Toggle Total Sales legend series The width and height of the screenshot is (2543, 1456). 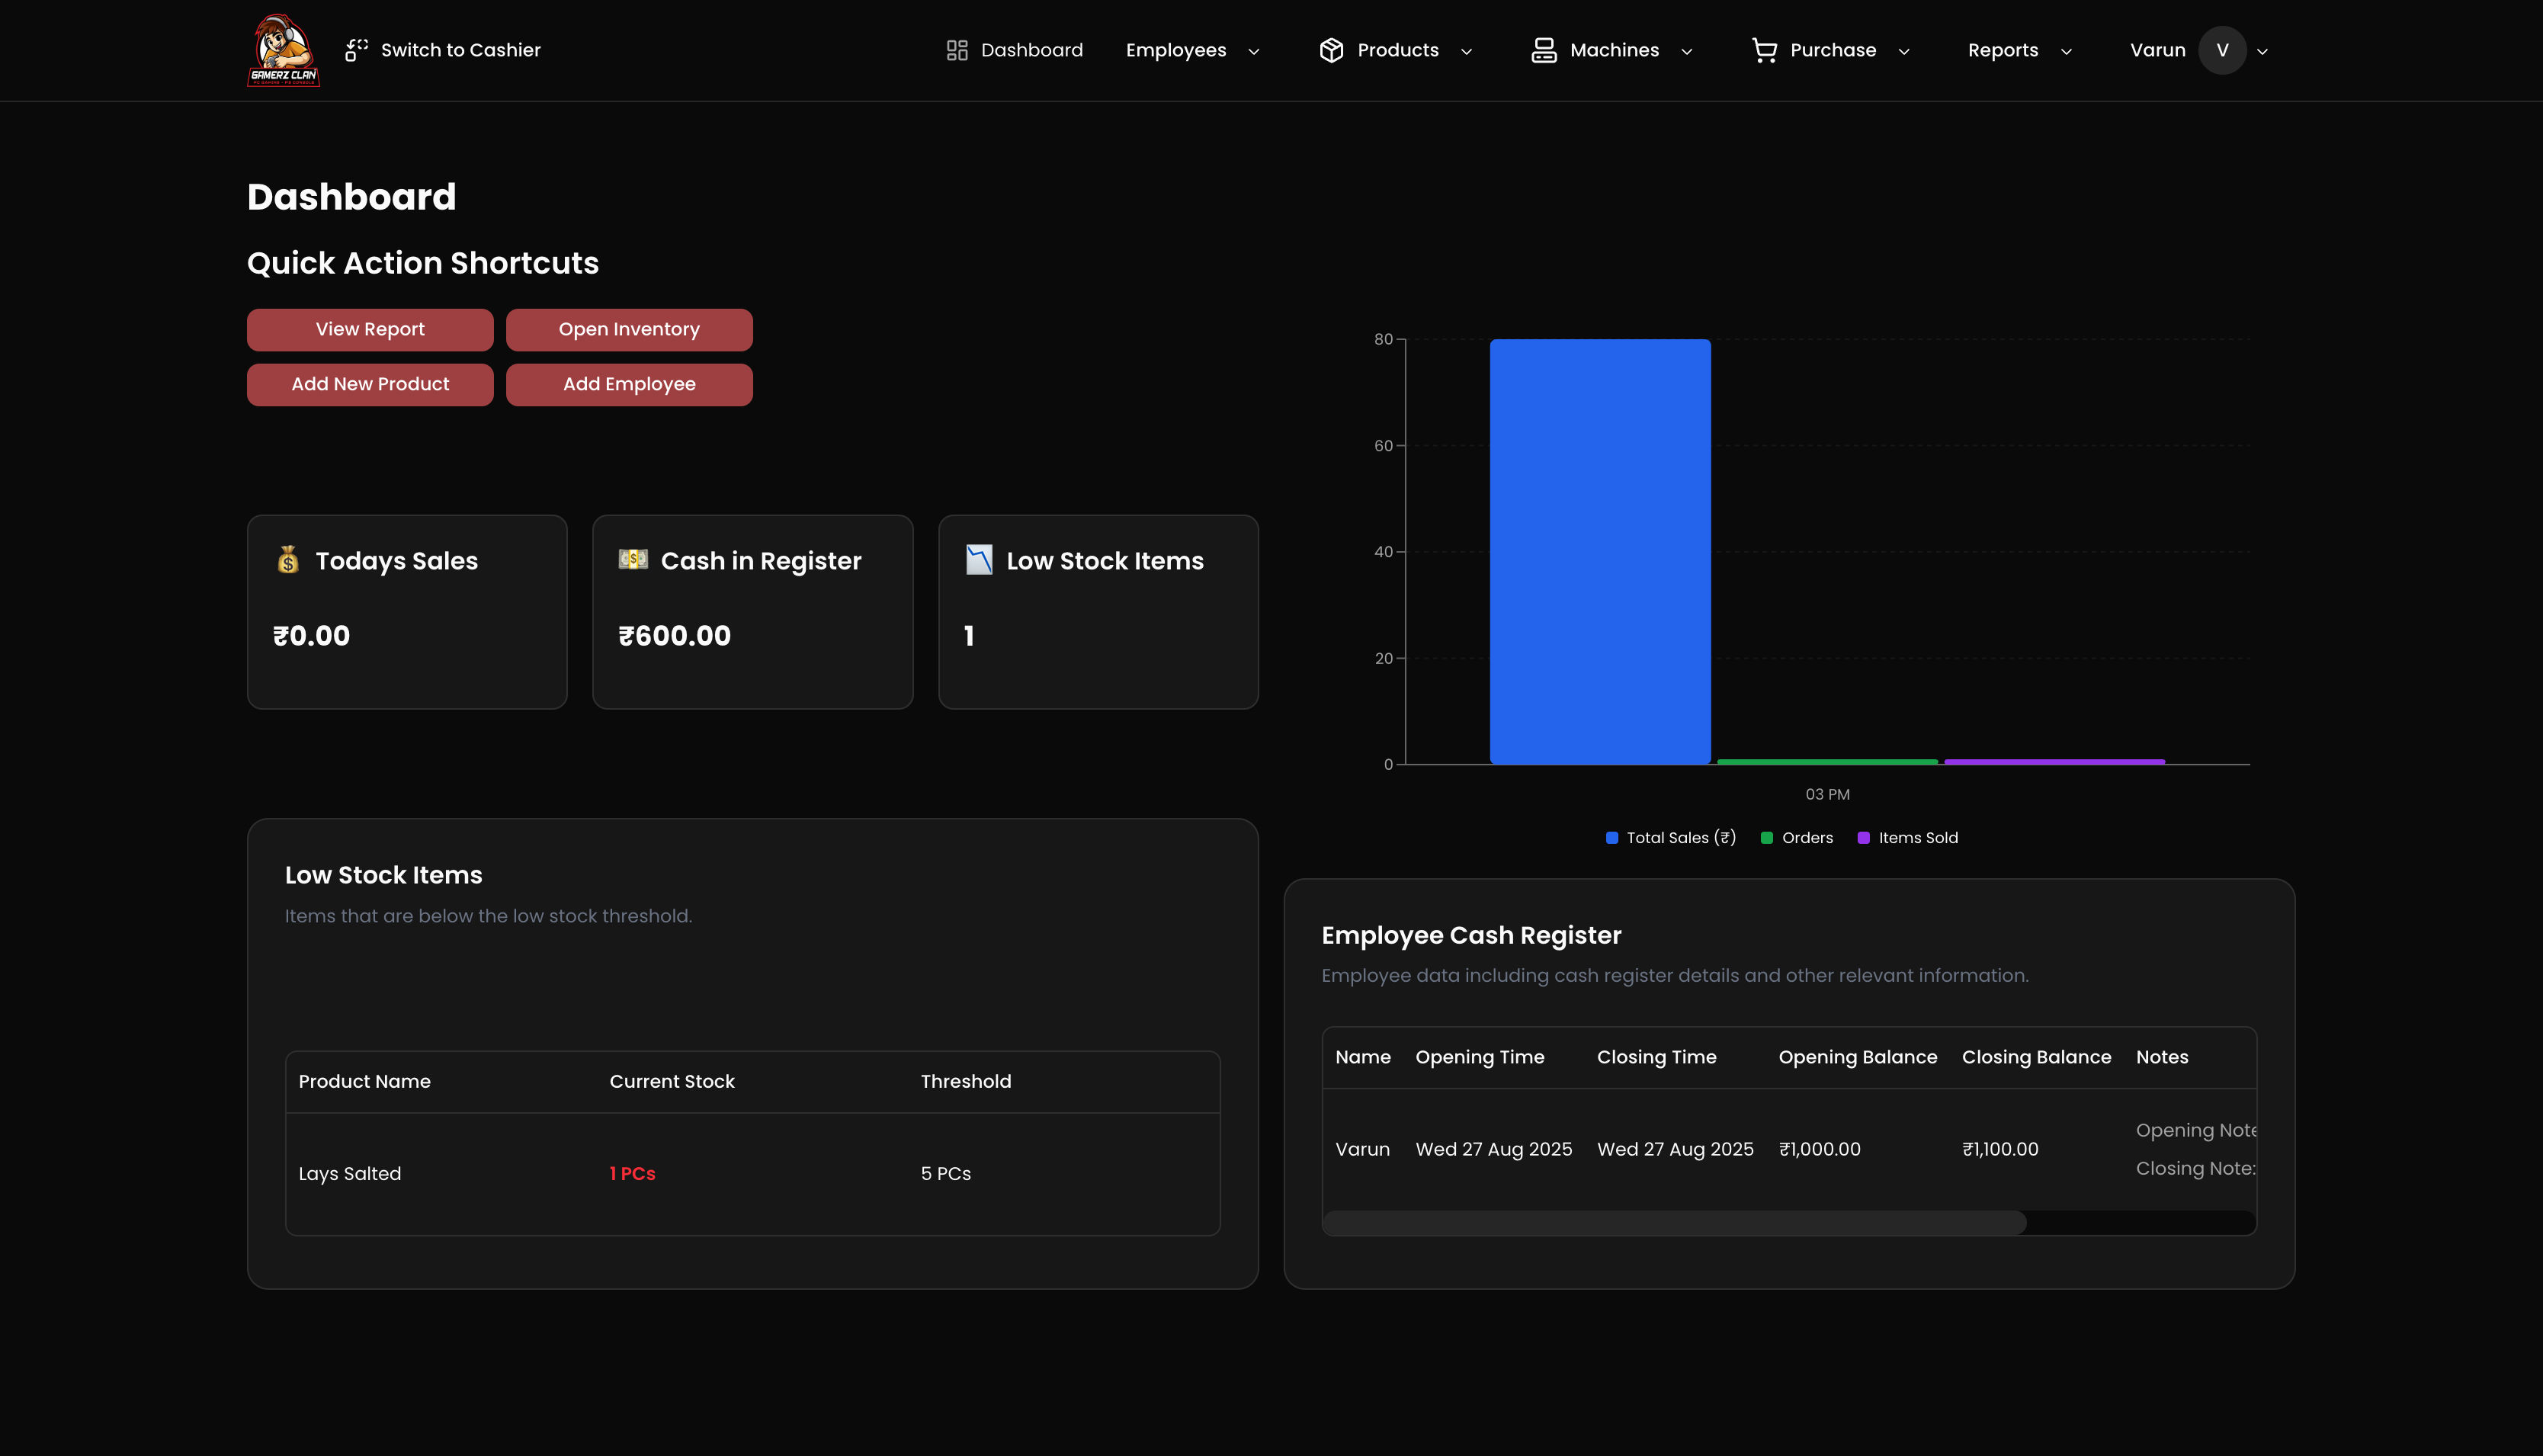pyautogui.click(x=1670, y=838)
